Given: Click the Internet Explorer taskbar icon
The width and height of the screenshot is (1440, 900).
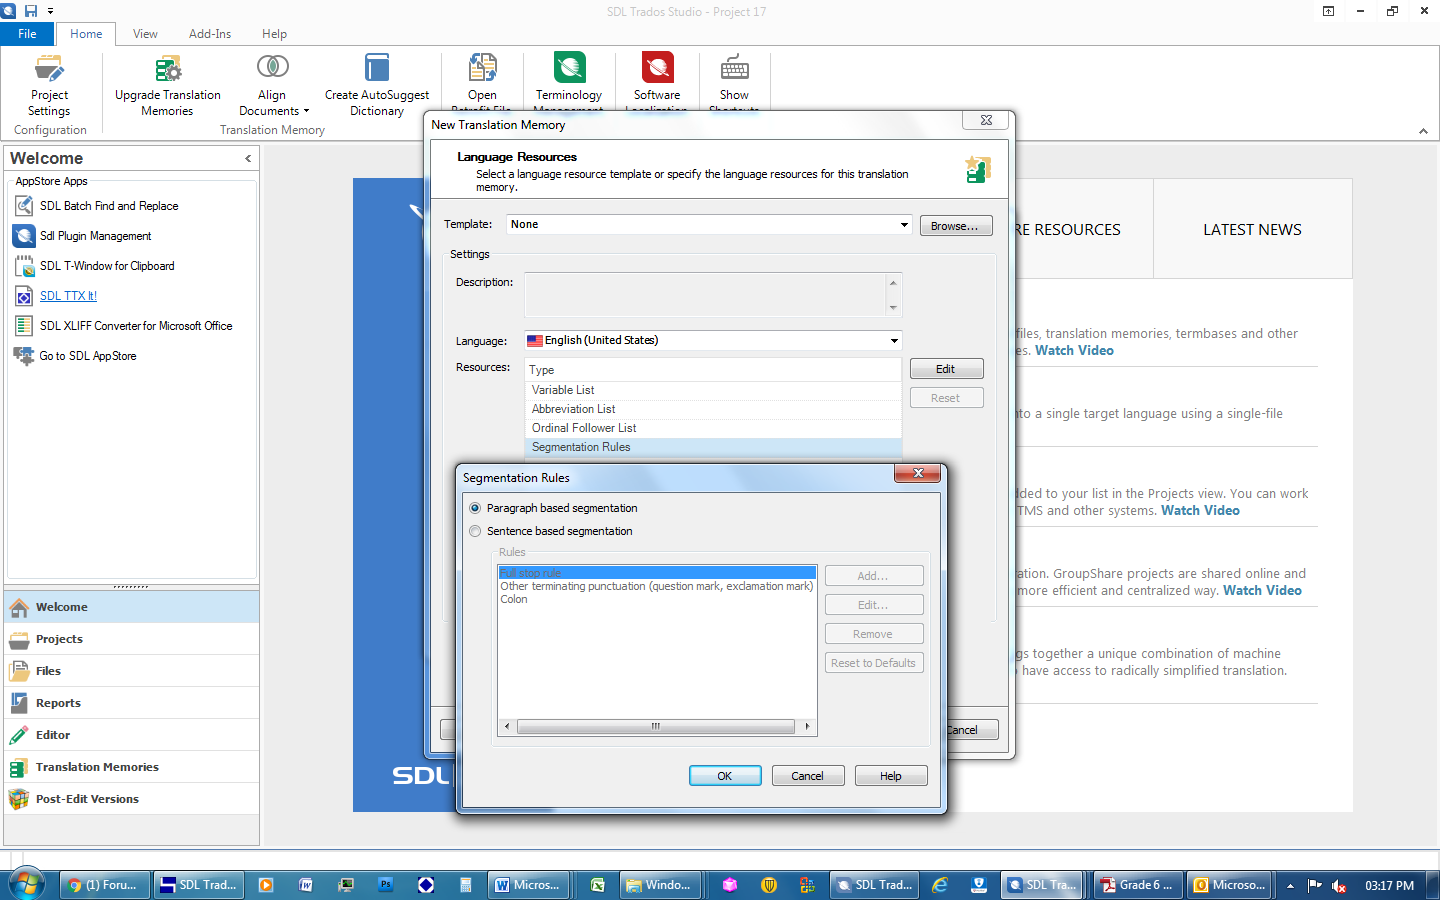Looking at the screenshot, I should (x=940, y=885).
